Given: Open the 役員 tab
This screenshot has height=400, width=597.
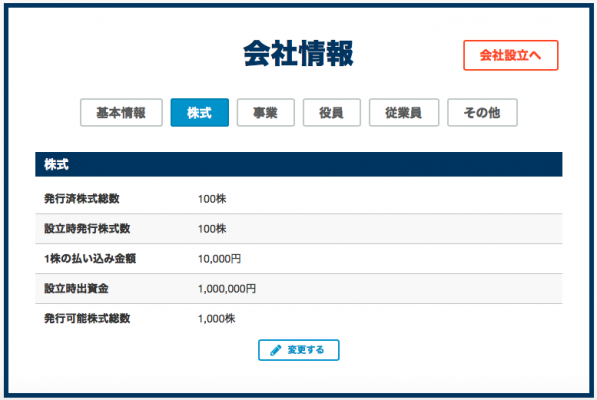Looking at the screenshot, I should 332,113.
